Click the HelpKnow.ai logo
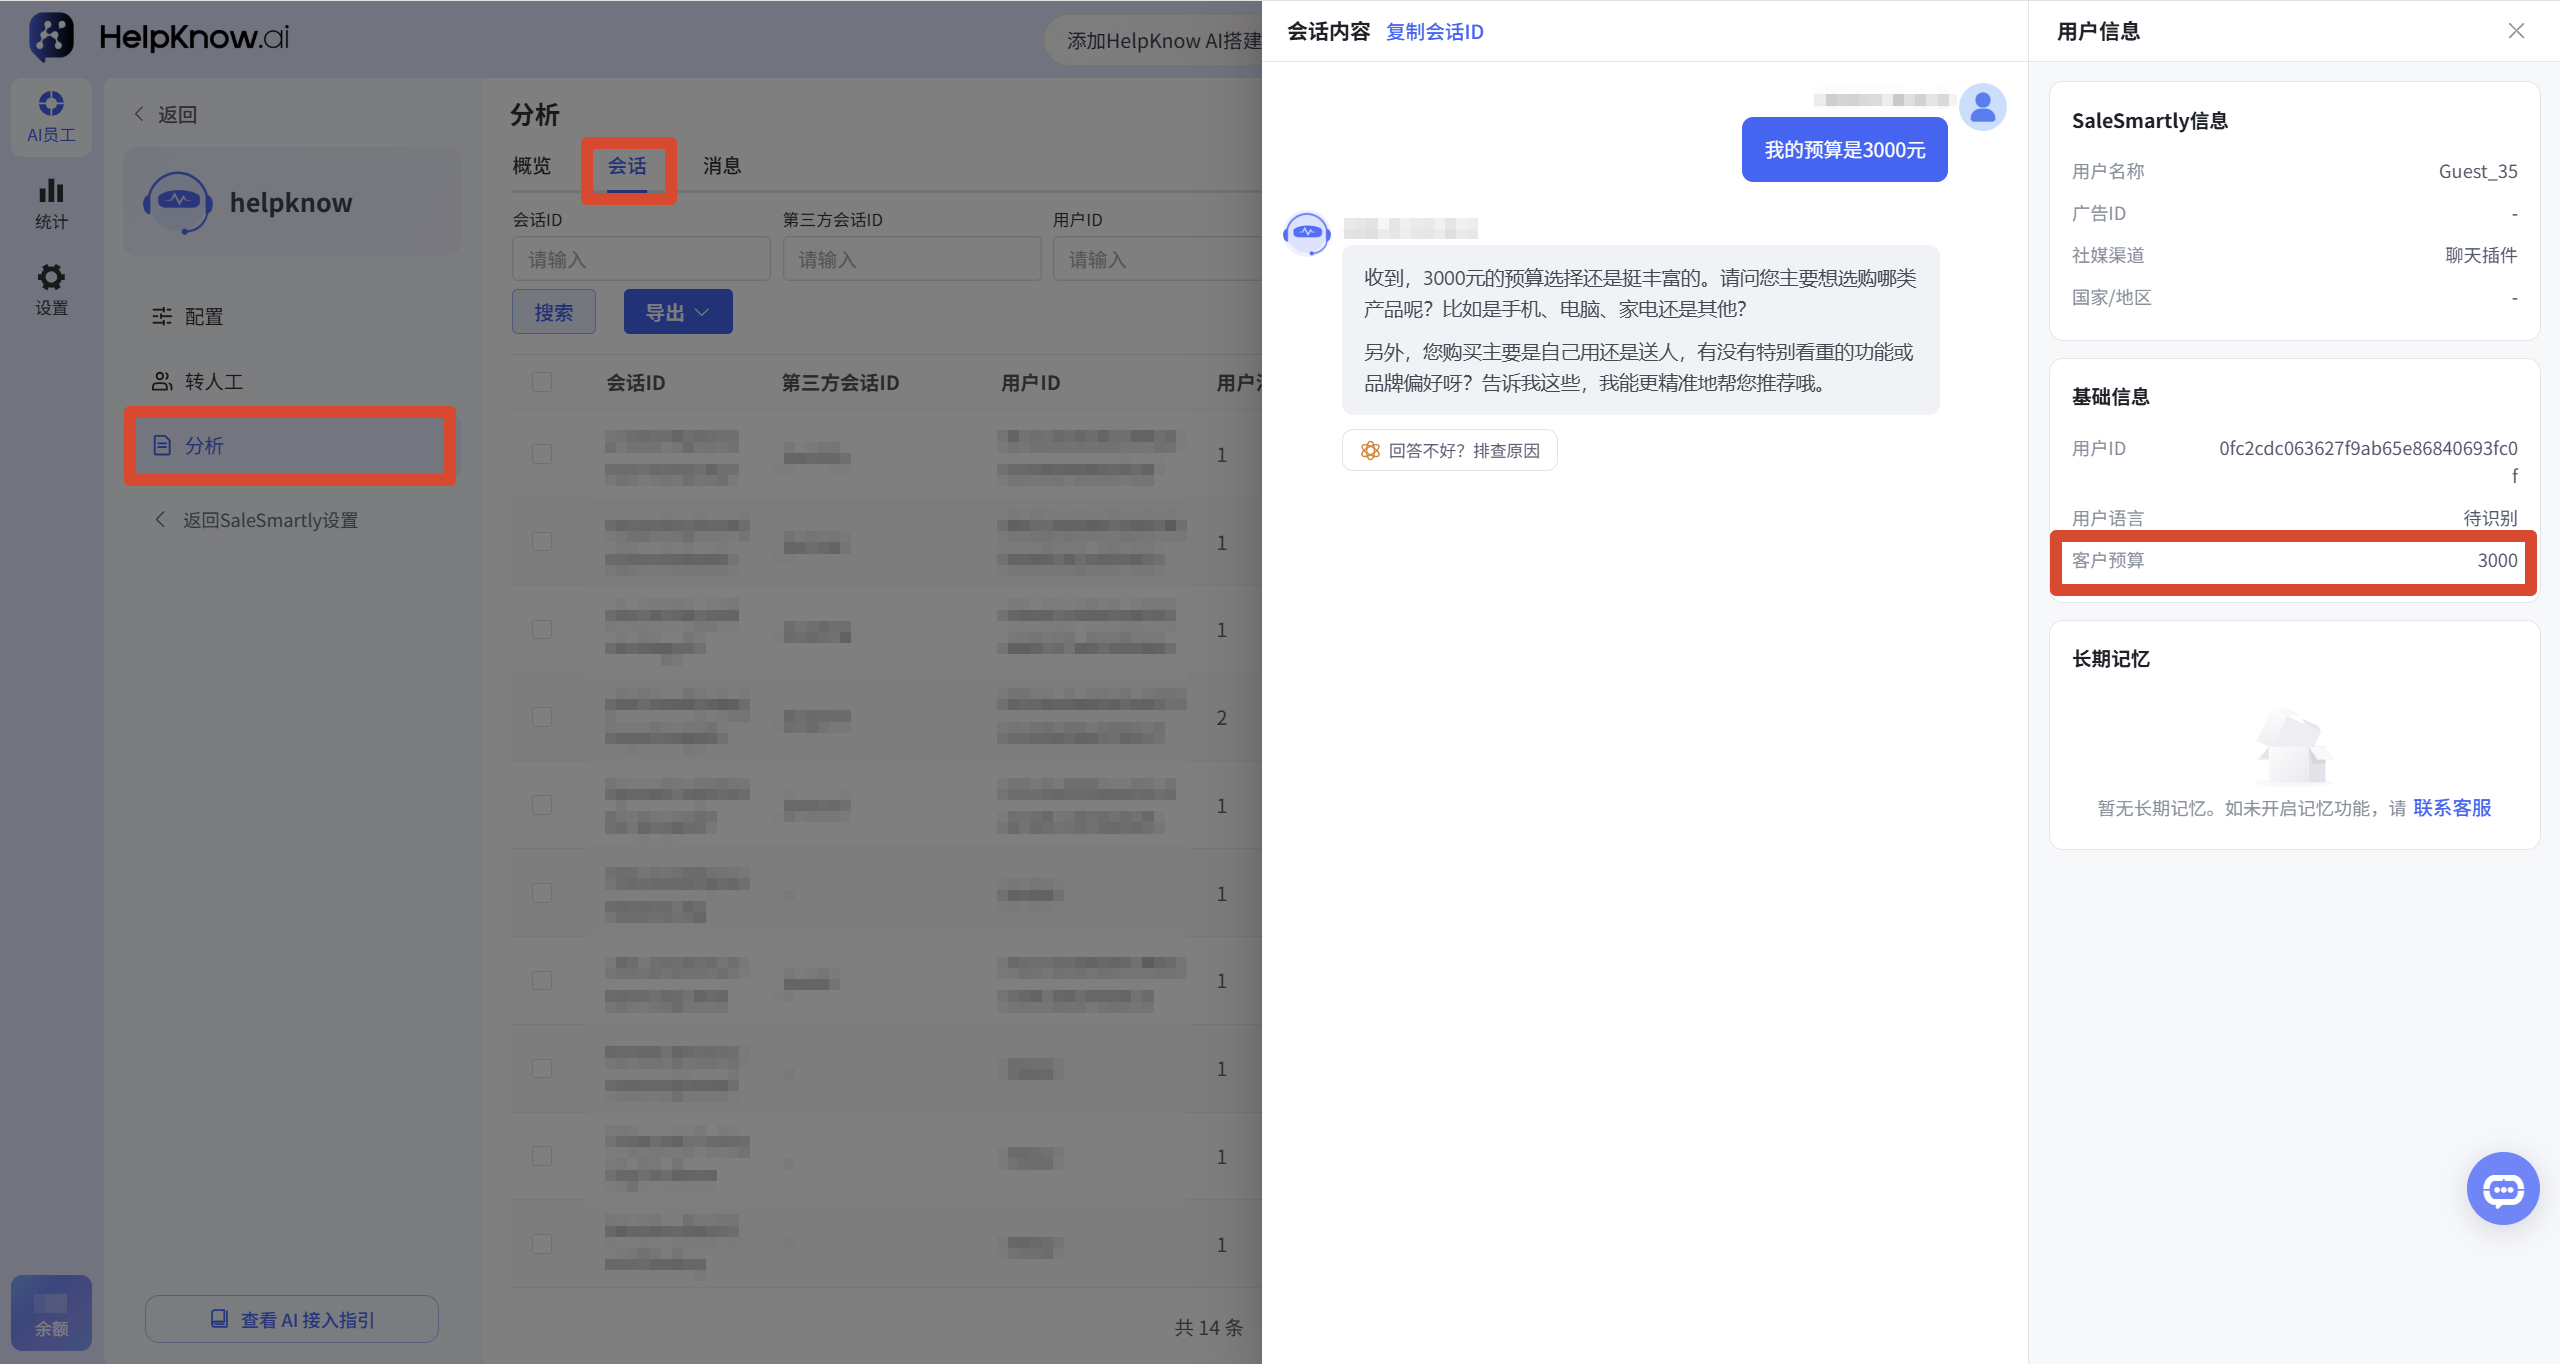2560x1364 pixels. 160,37
